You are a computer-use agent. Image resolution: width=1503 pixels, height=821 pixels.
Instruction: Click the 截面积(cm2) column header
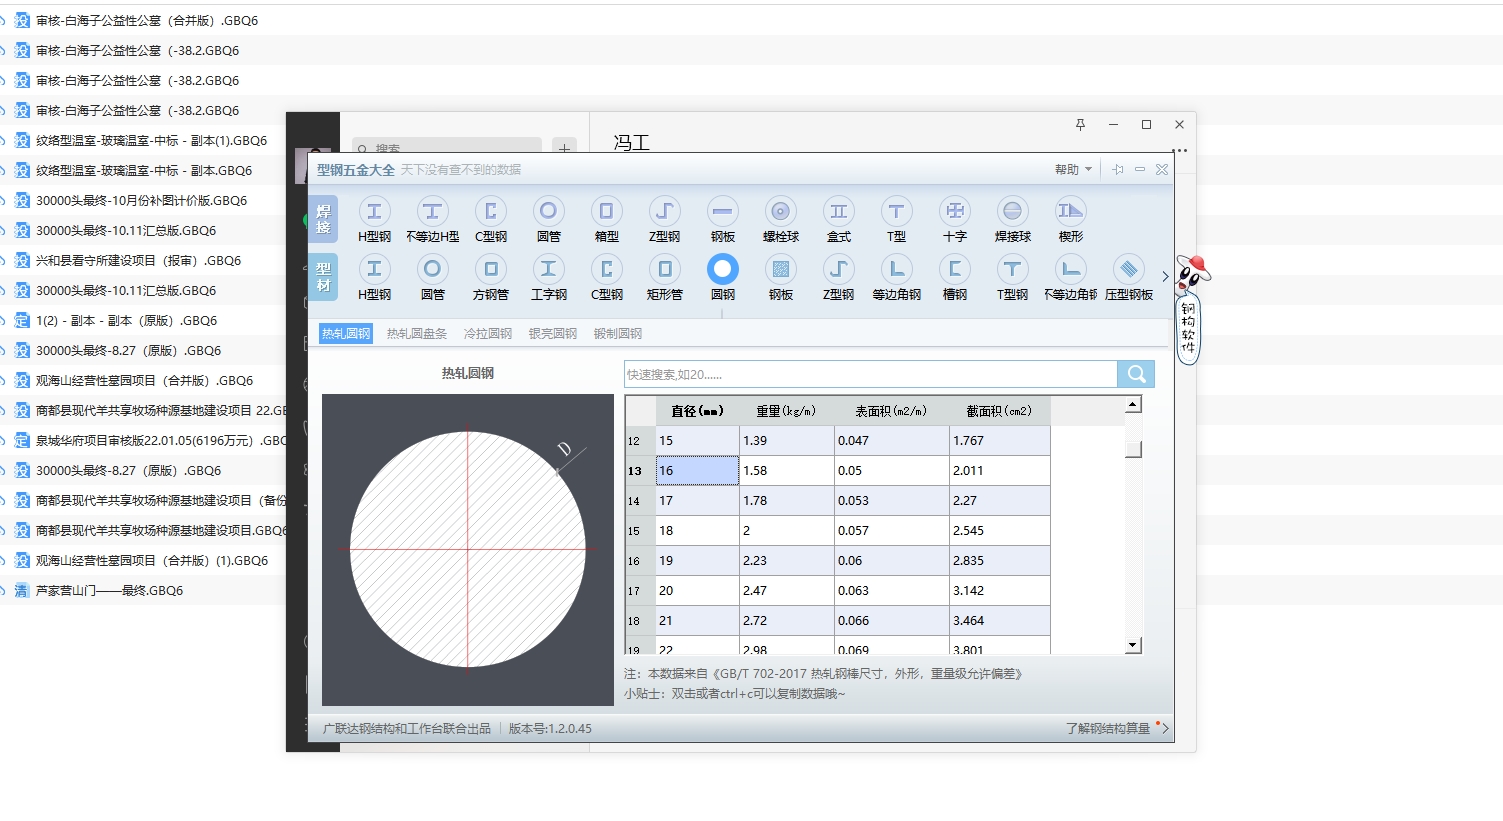pyautogui.click(x=999, y=411)
